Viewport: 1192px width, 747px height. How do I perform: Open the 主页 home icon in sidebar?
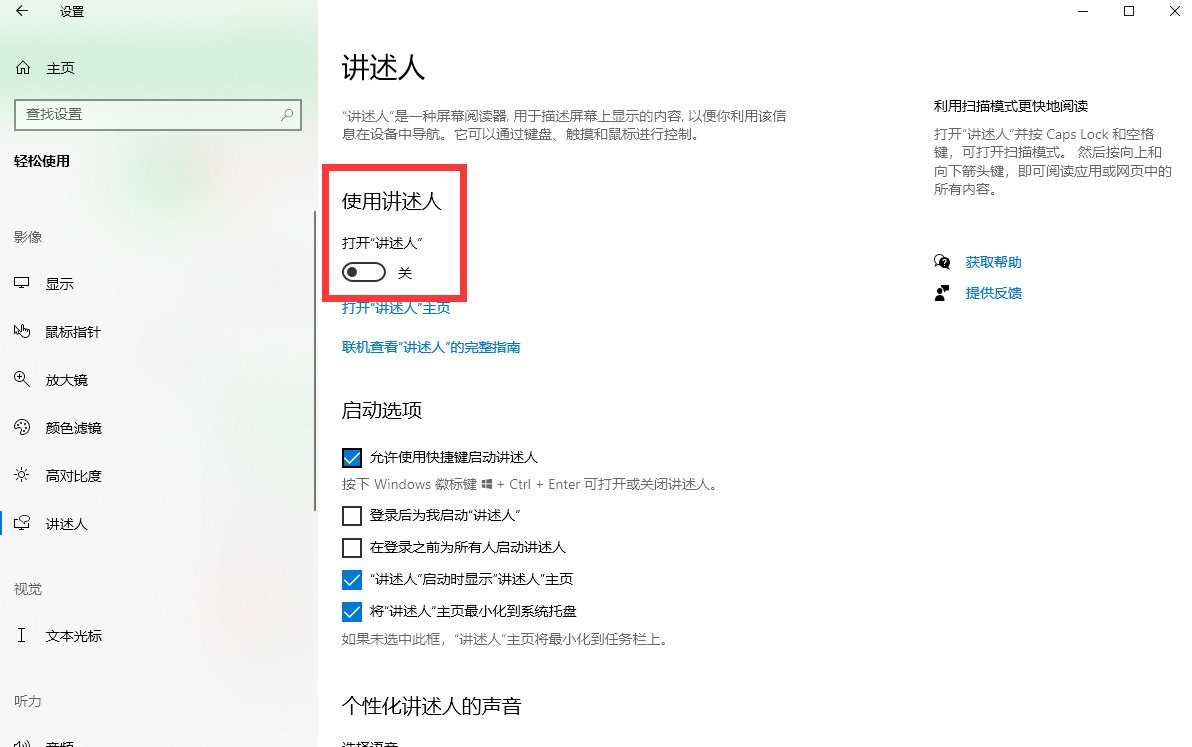[22, 67]
